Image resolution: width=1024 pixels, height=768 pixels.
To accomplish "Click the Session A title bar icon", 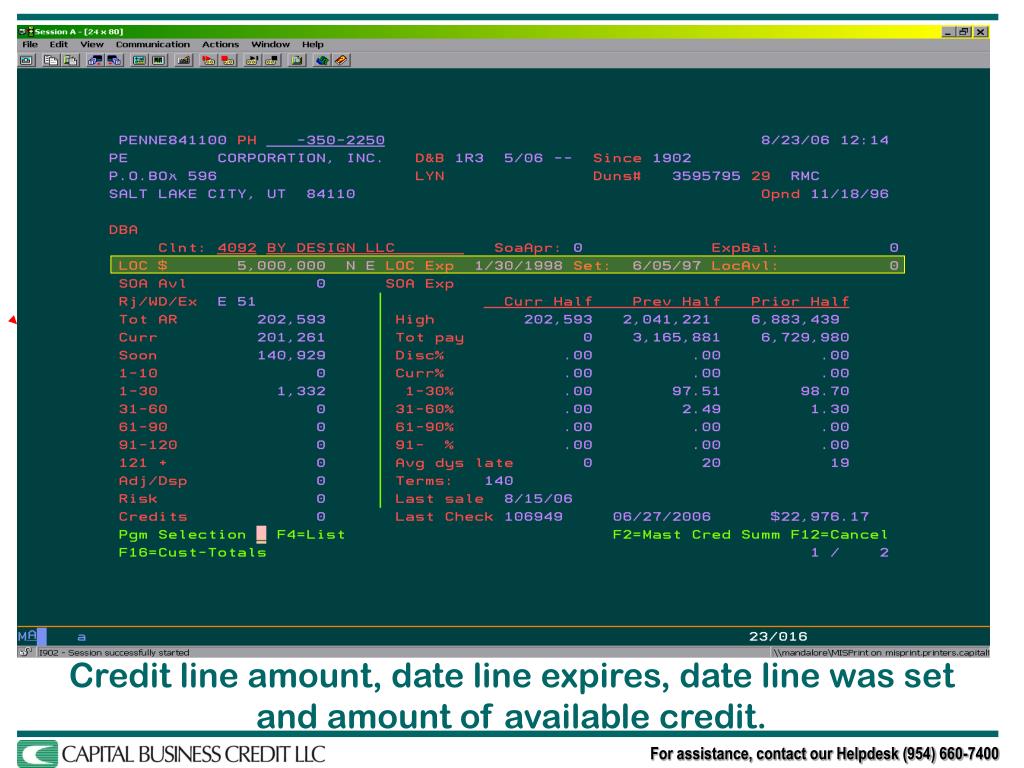I will coord(25,31).
